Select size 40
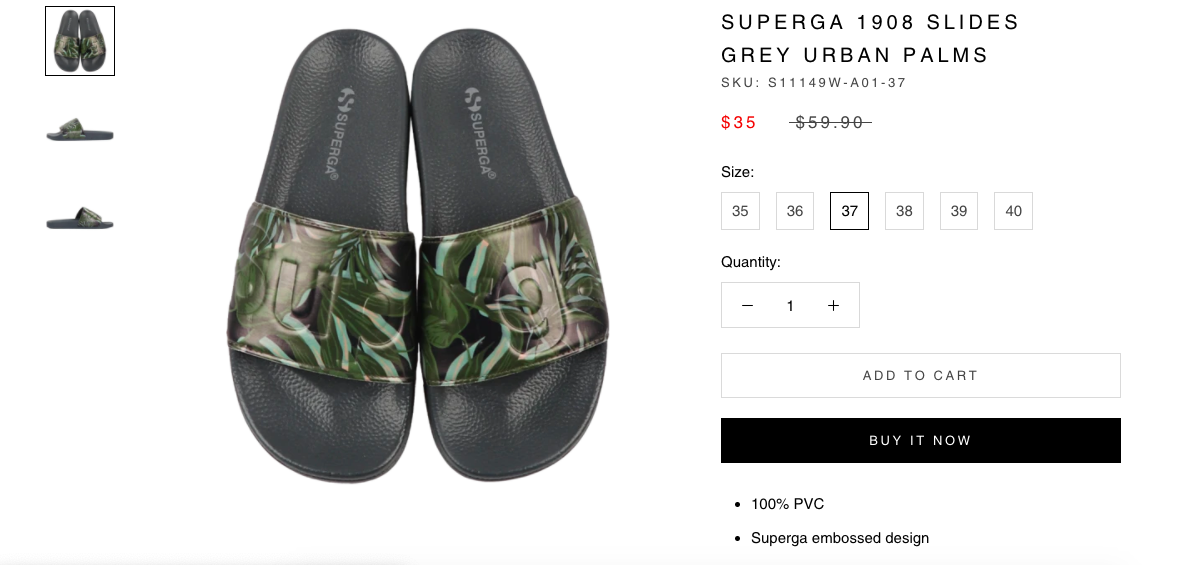Image resolution: width=1190 pixels, height=565 pixels. click(1013, 211)
